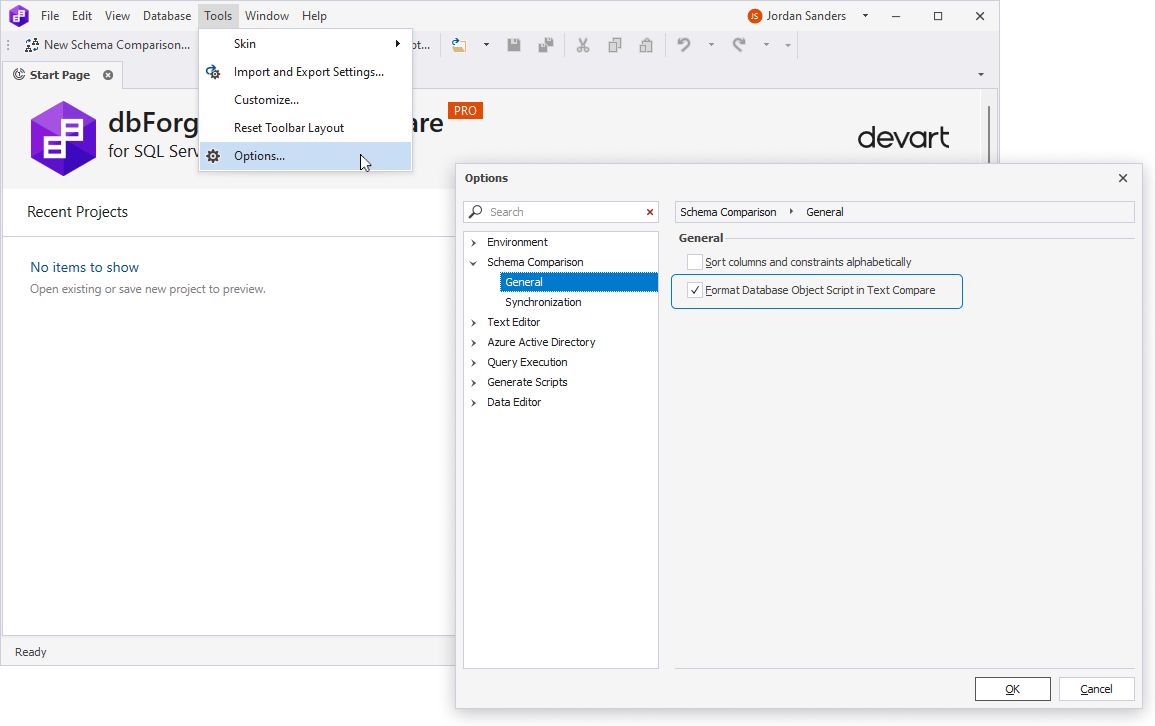Expand the Environment tree node
The width and height of the screenshot is (1155, 726).
coord(474,242)
